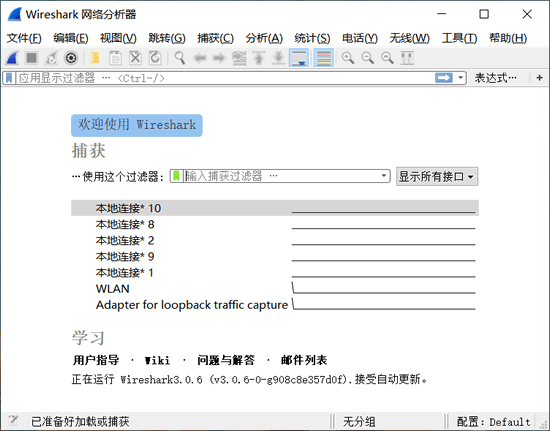Viewport: 550px width, 431px height.
Task: Open the 电话(Y) menu
Action: (x=360, y=38)
